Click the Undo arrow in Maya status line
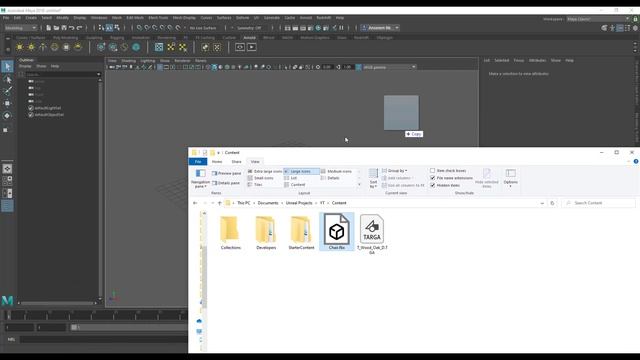640x360 pixels. pyautogui.click(x=71, y=28)
